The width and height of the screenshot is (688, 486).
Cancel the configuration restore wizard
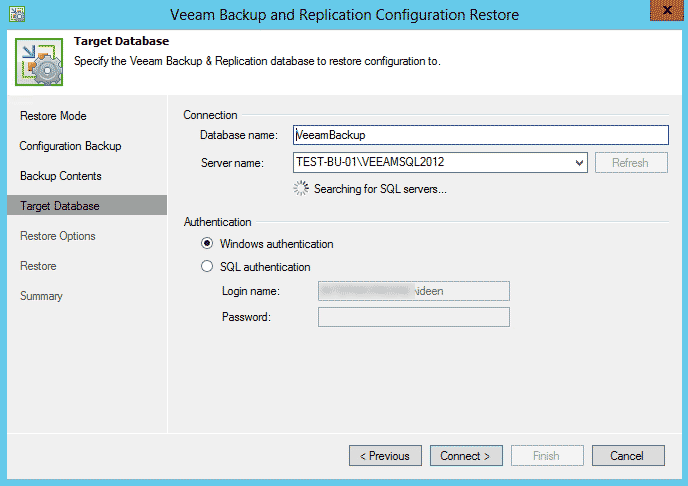pos(628,456)
